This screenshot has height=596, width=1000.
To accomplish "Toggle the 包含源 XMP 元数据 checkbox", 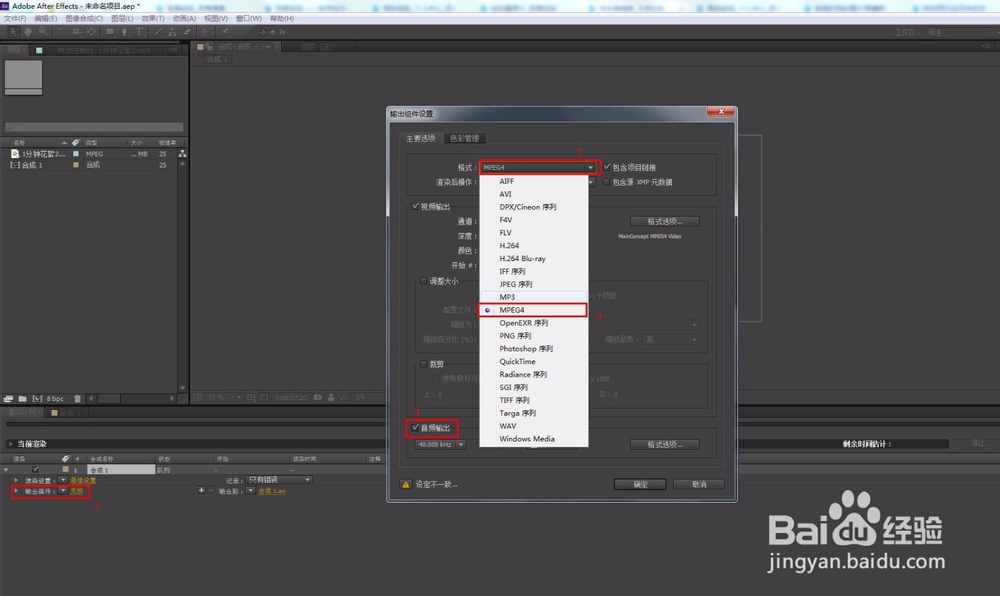I will pyautogui.click(x=606, y=182).
